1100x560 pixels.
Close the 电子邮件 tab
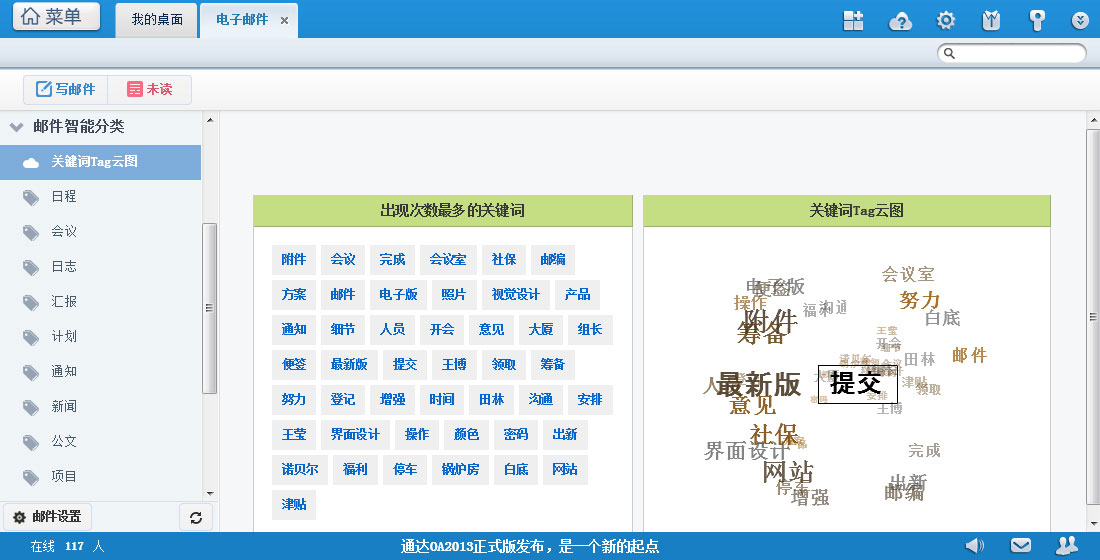click(x=284, y=20)
